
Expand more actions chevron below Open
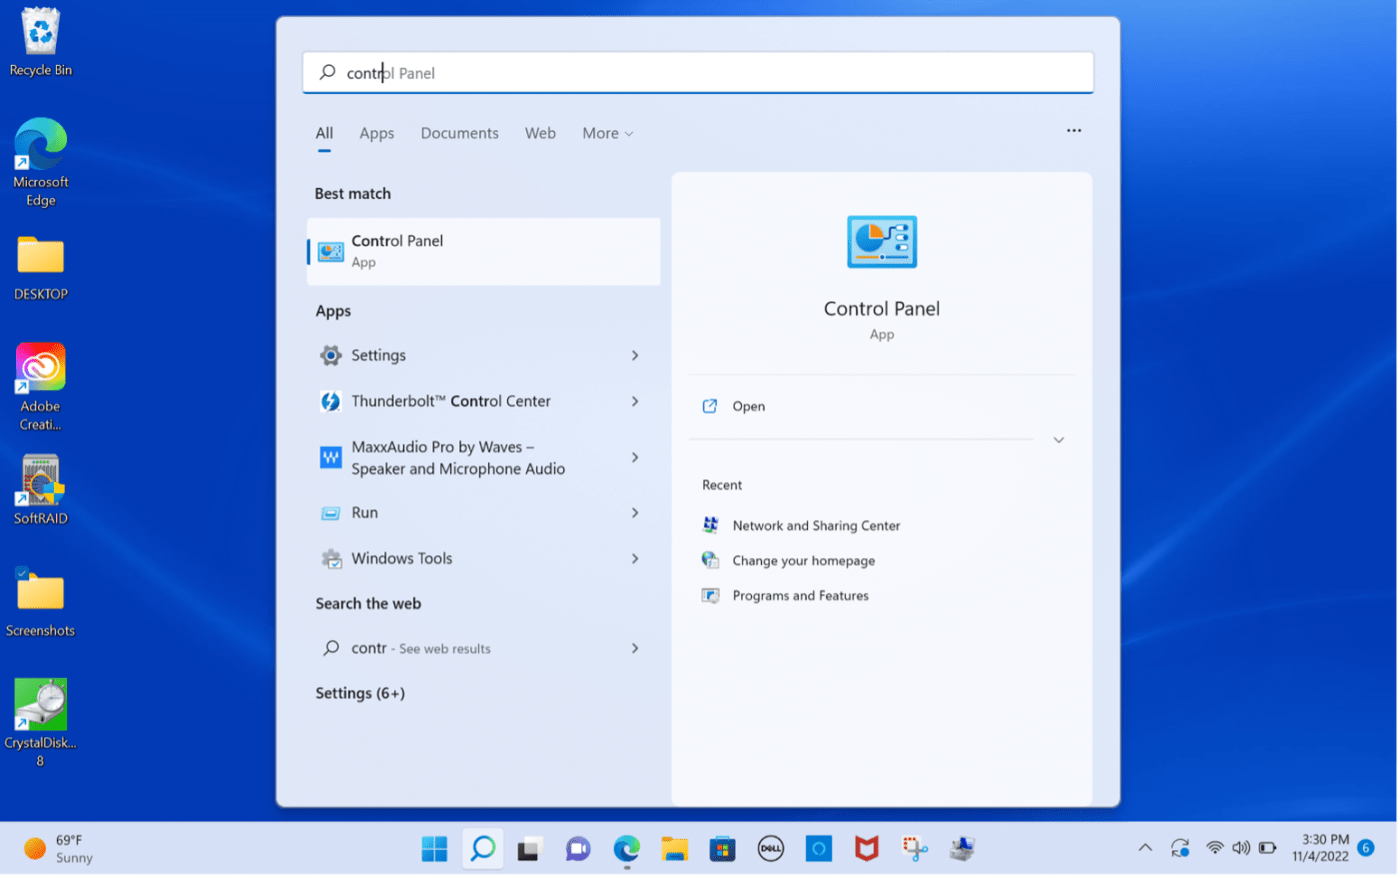tap(1060, 441)
